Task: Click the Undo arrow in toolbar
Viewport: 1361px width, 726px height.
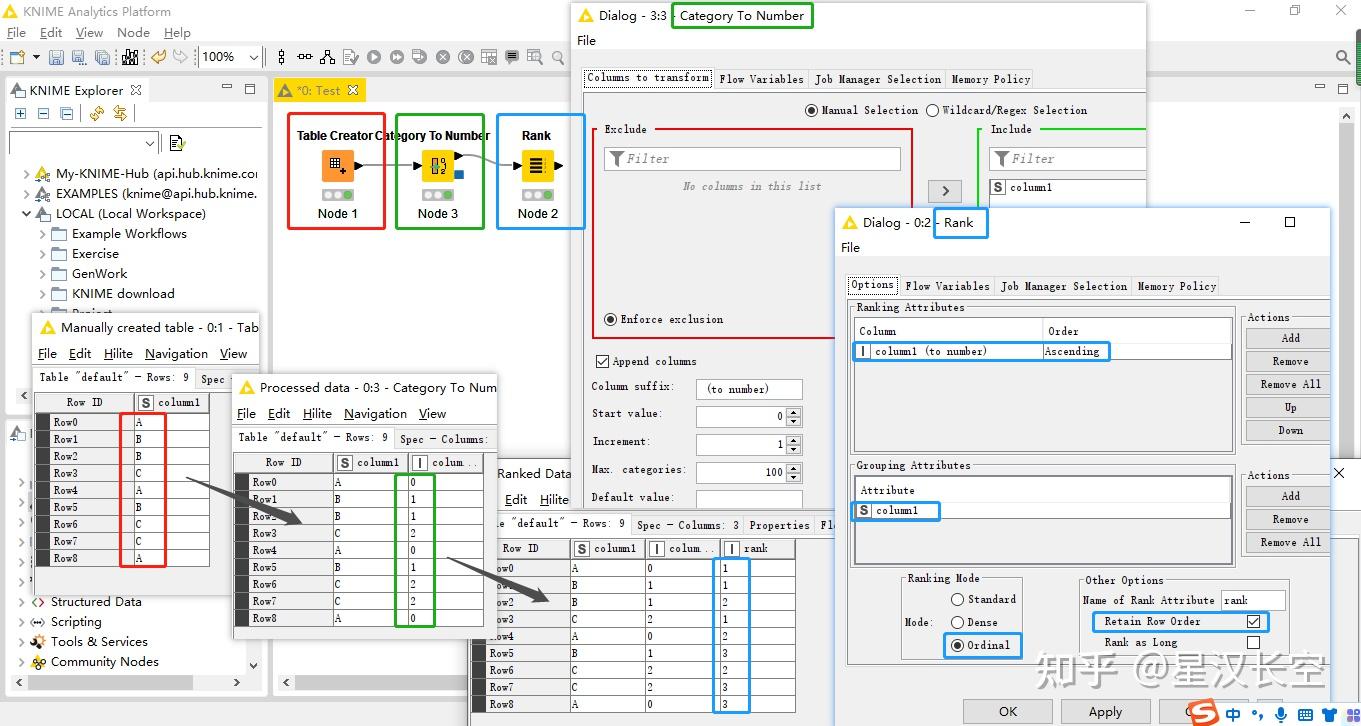Action: [158, 58]
